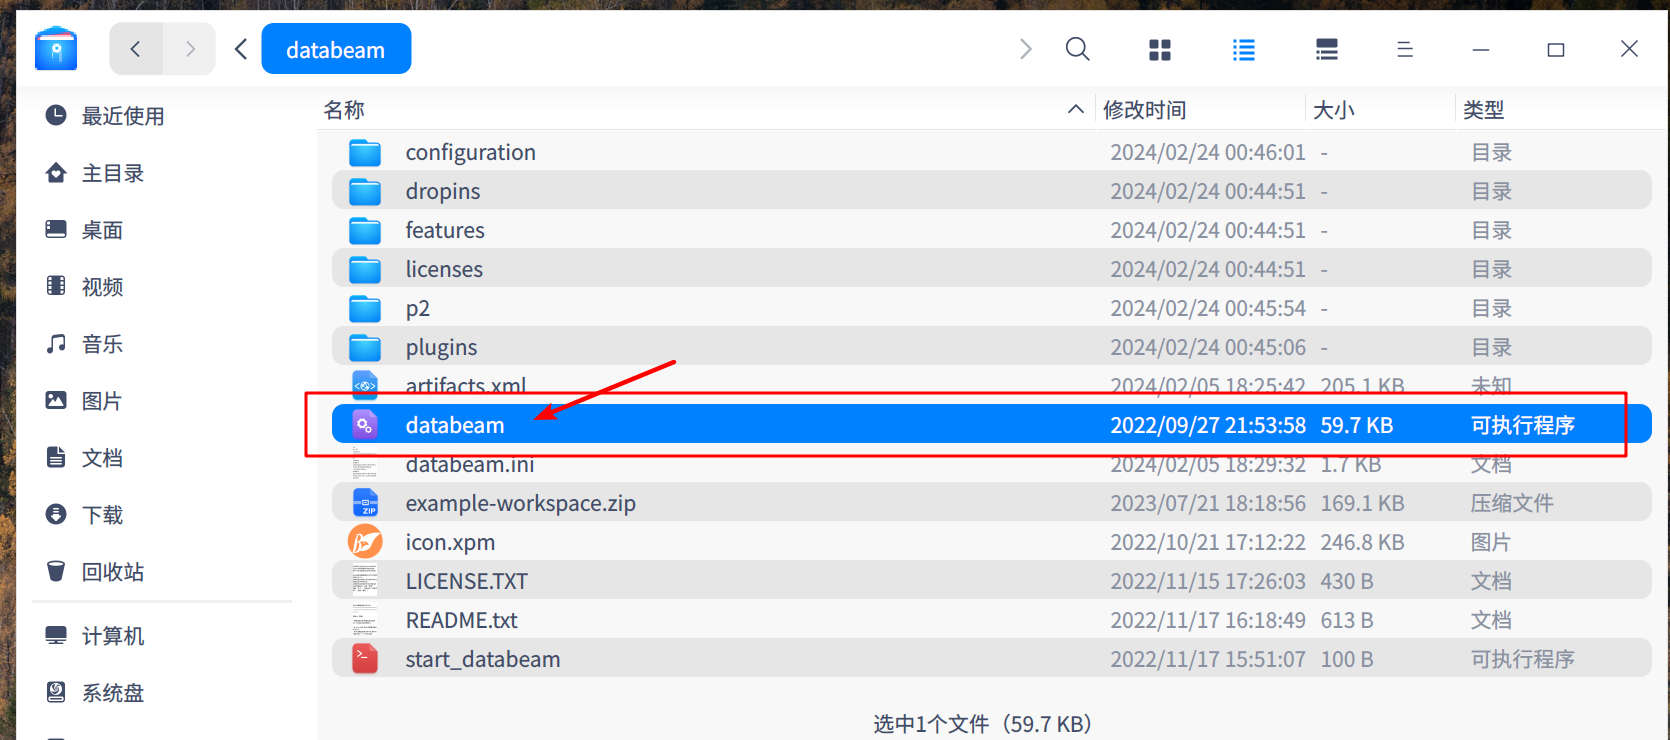Viewport: 1670px width, 740px height.
Task: Click the search magnifier icon
Action: tap(1077, 49)
